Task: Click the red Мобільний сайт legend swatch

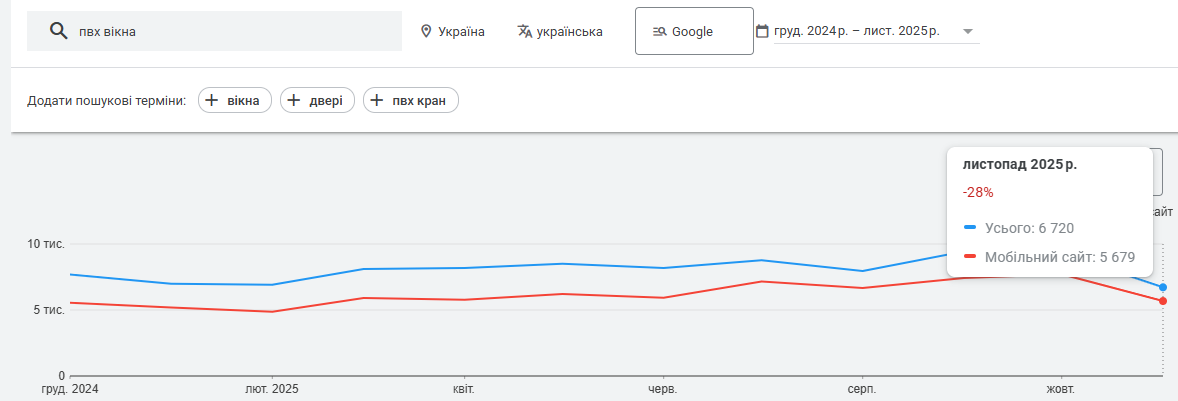Action: pyautogui.click(x=970, y=257)
